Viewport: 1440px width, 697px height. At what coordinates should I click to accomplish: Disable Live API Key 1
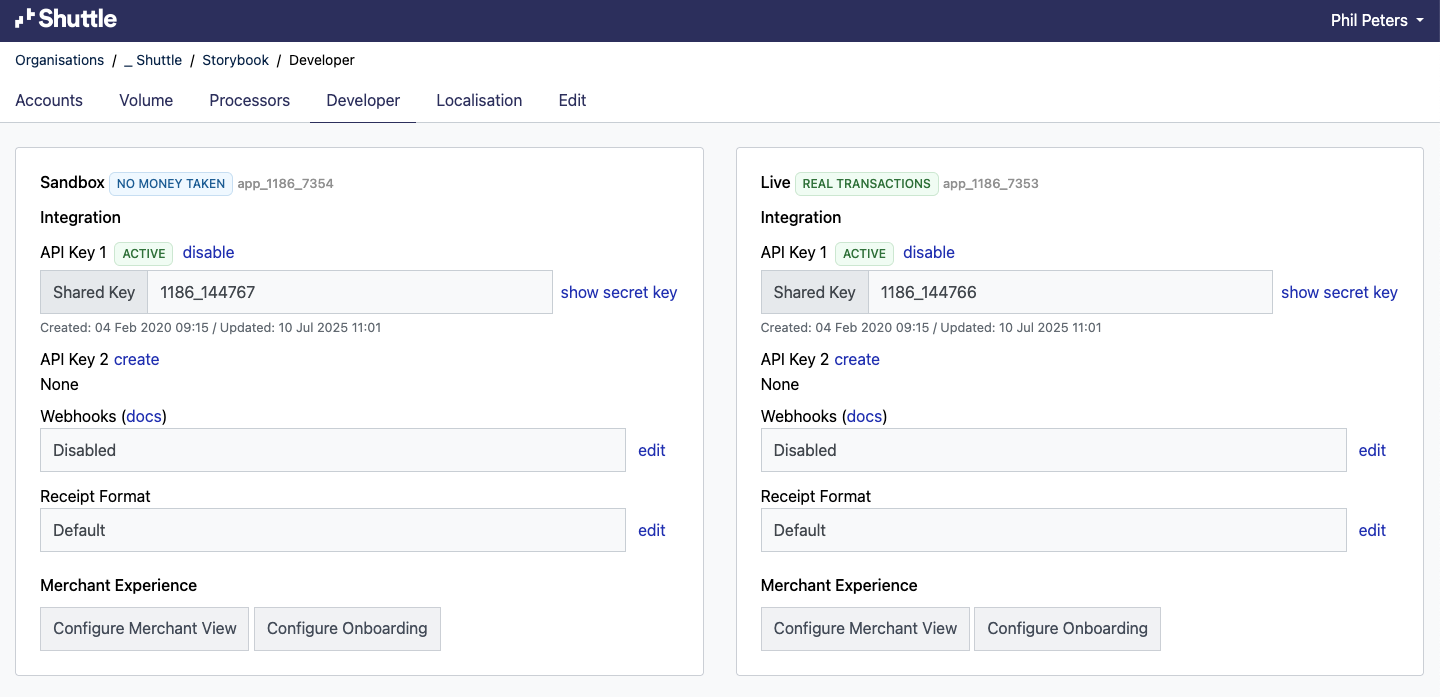[x=928, y=253]
